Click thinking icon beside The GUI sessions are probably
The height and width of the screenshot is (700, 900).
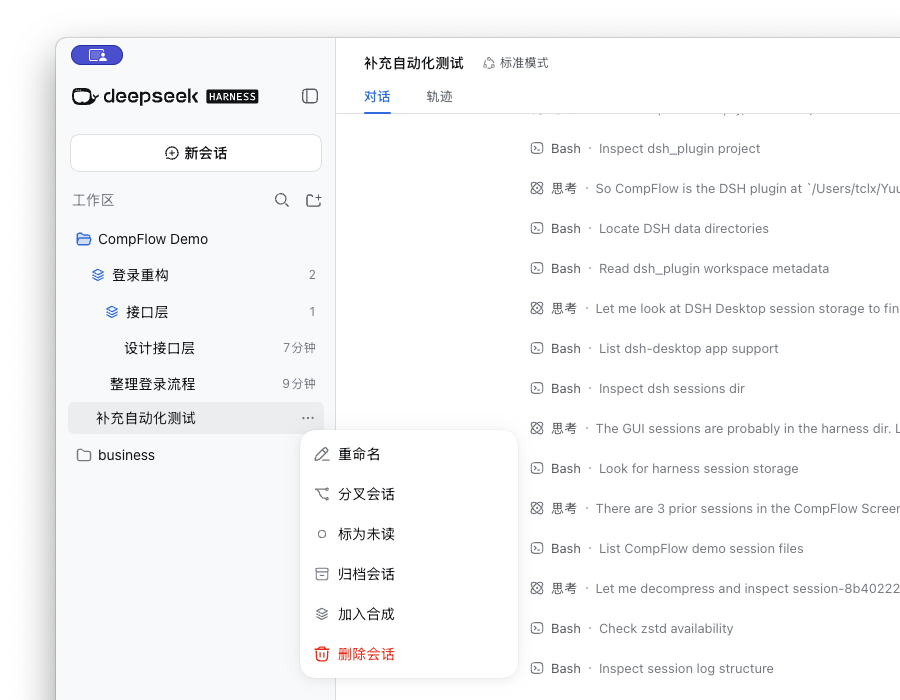coord(537,428)
